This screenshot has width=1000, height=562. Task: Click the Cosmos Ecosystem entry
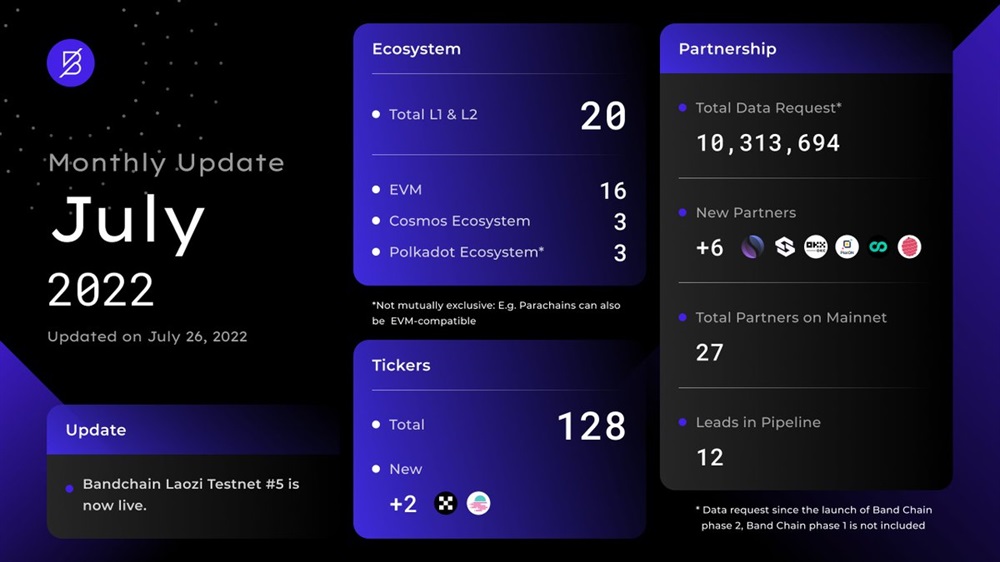coord(459,221)
